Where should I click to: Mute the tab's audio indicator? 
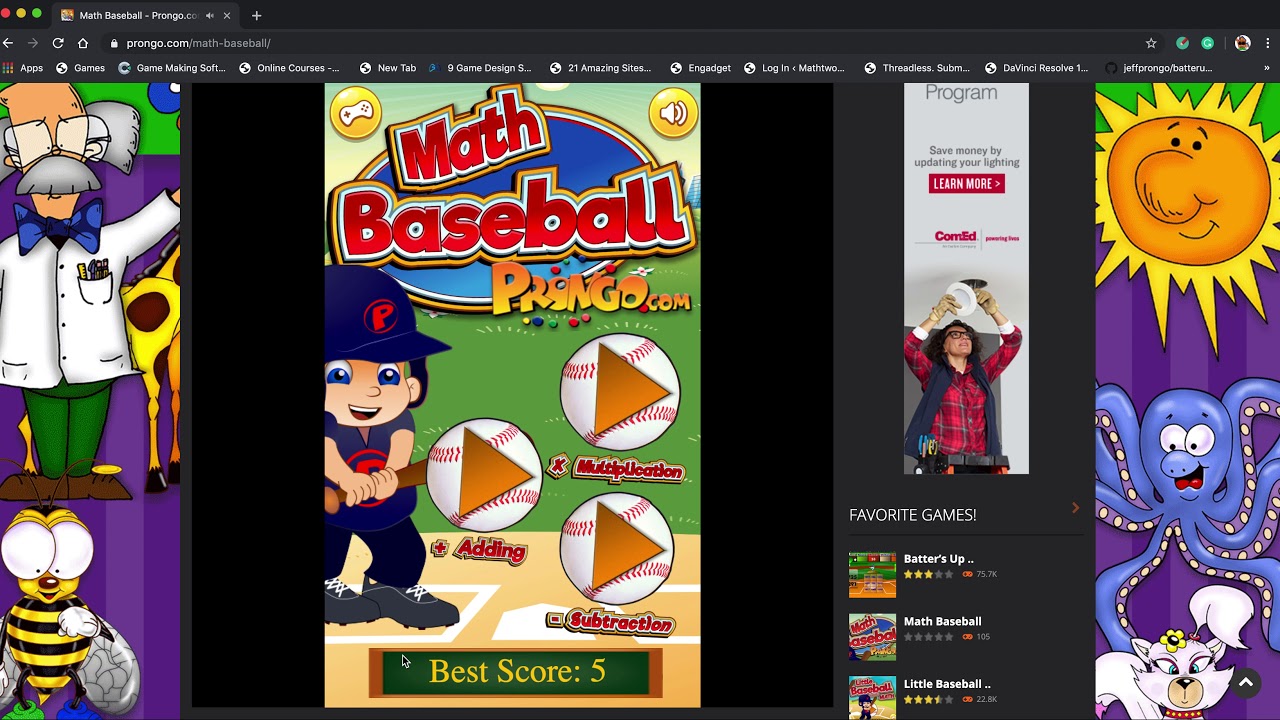coord(210,15)
